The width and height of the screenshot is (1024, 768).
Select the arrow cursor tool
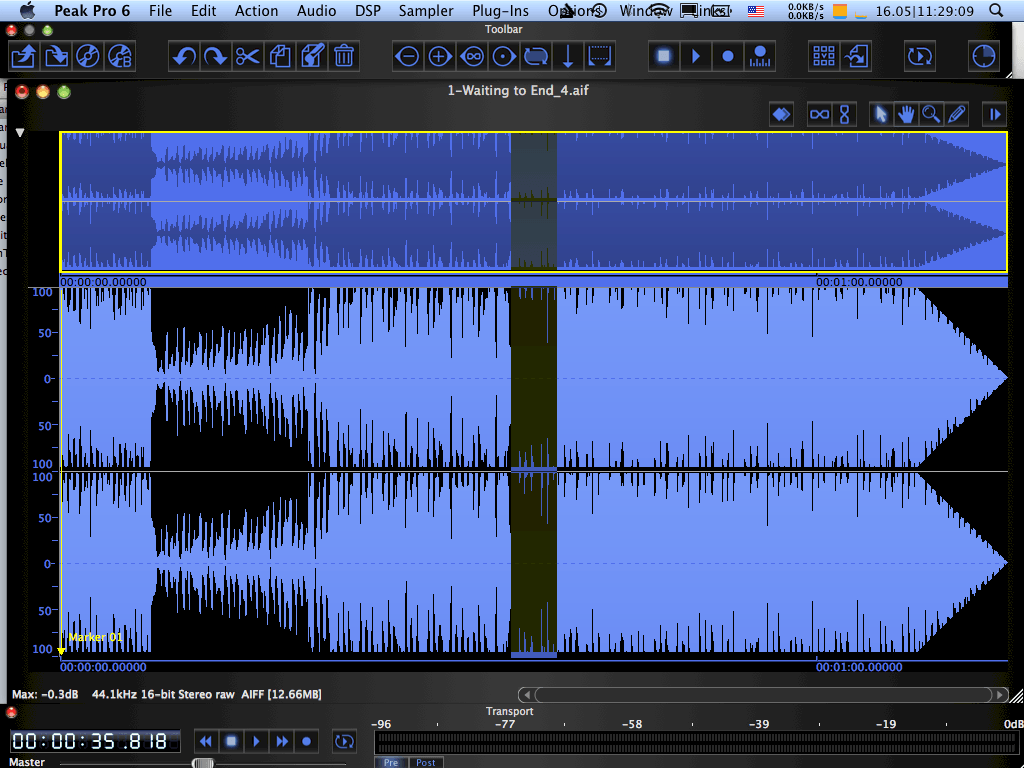pyautogui.click(x=881, y=115)
